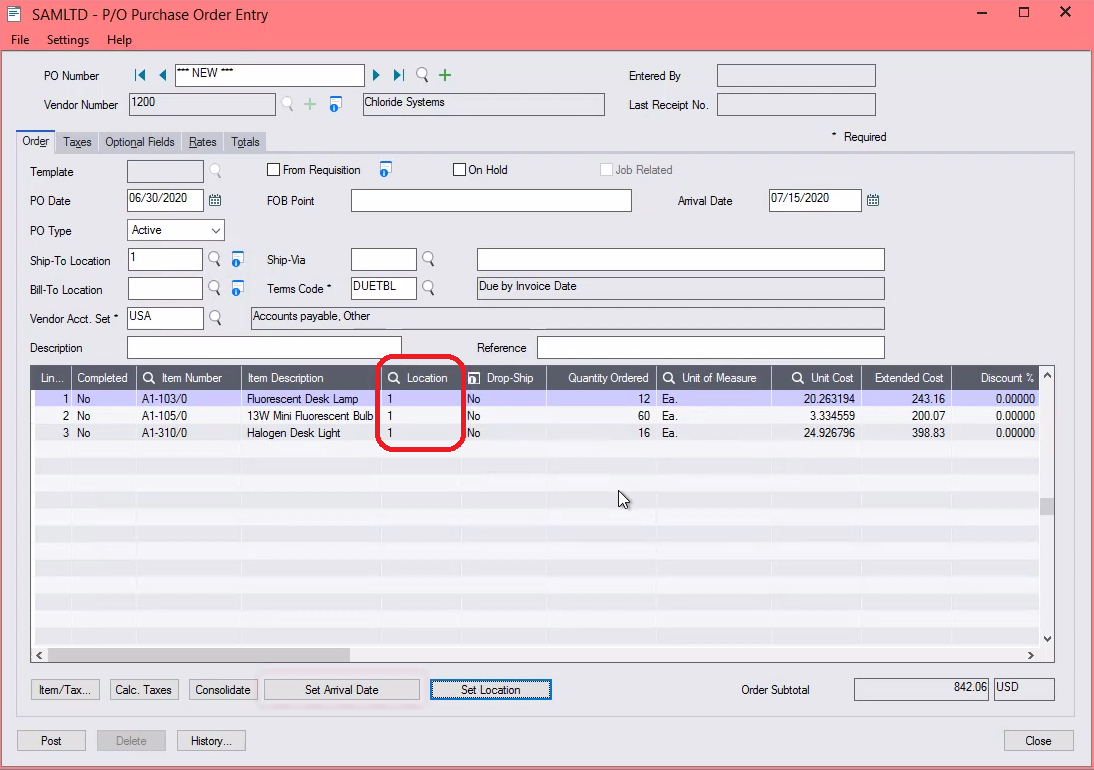
Task: Click the Ship-To Location drilldown icon
Action: coord(237,259)
